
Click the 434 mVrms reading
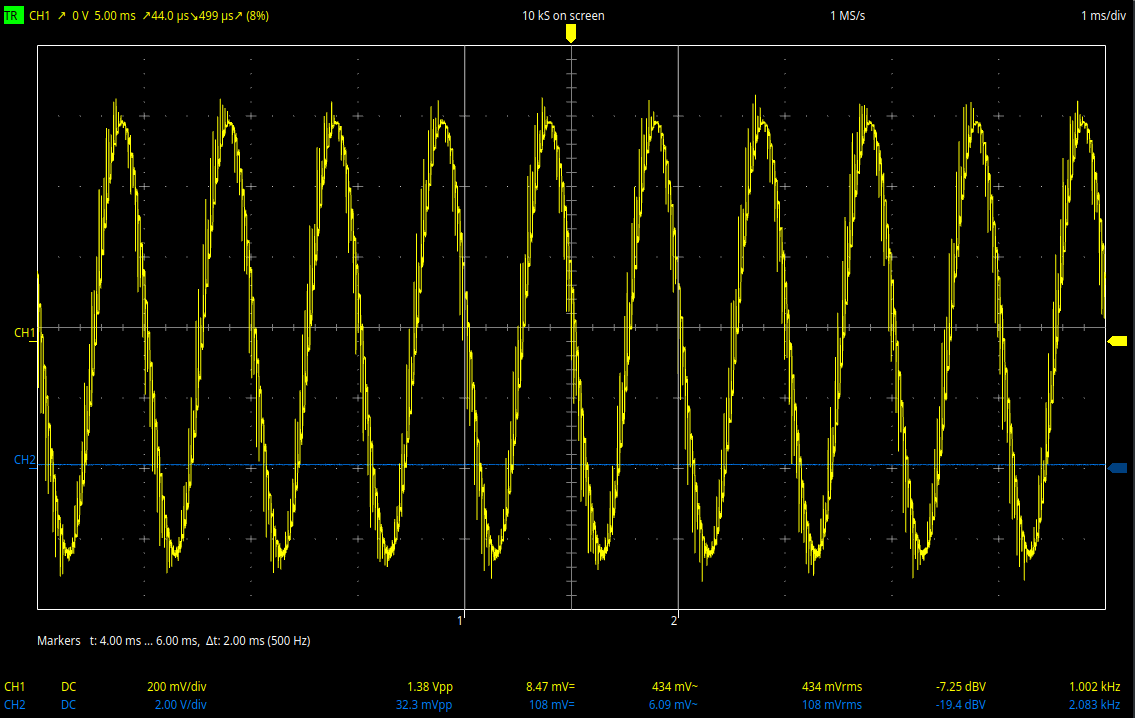[832, 687]
